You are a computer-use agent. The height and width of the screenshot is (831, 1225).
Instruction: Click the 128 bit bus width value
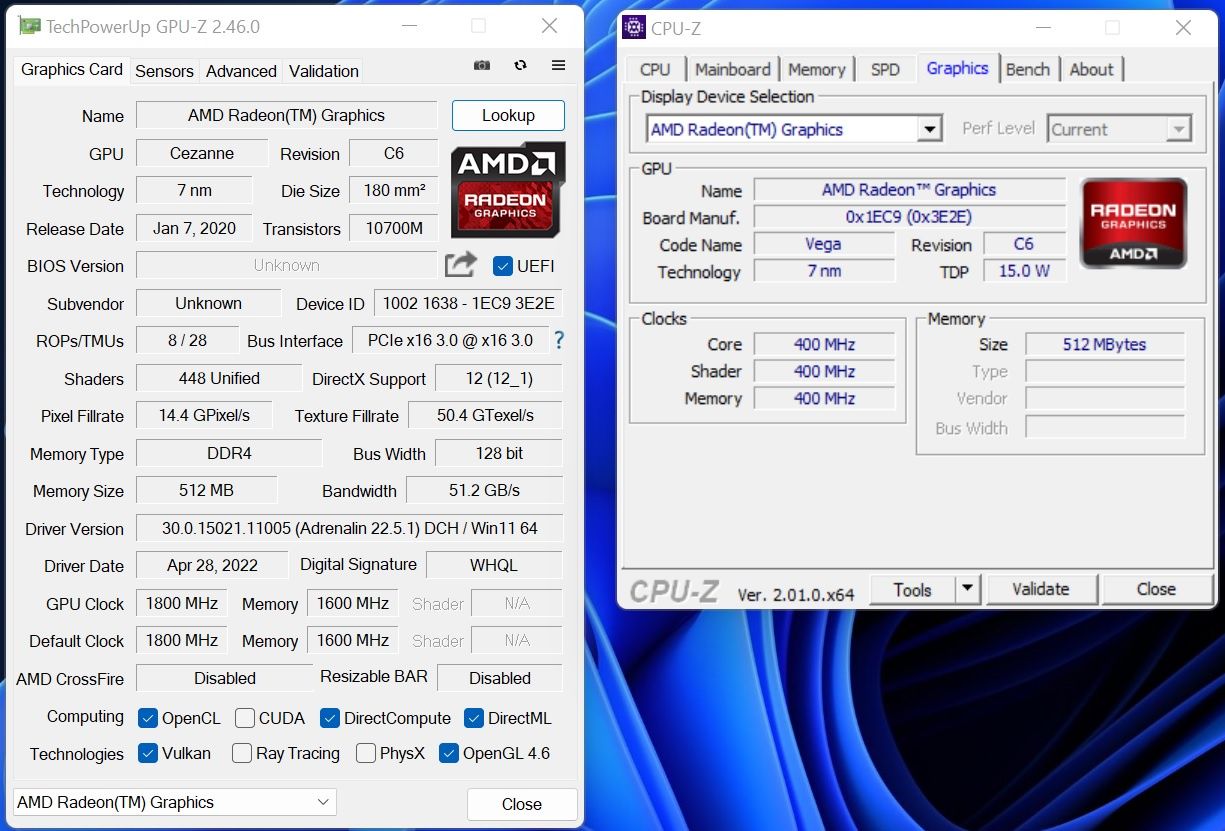click(x=499, y=453)
